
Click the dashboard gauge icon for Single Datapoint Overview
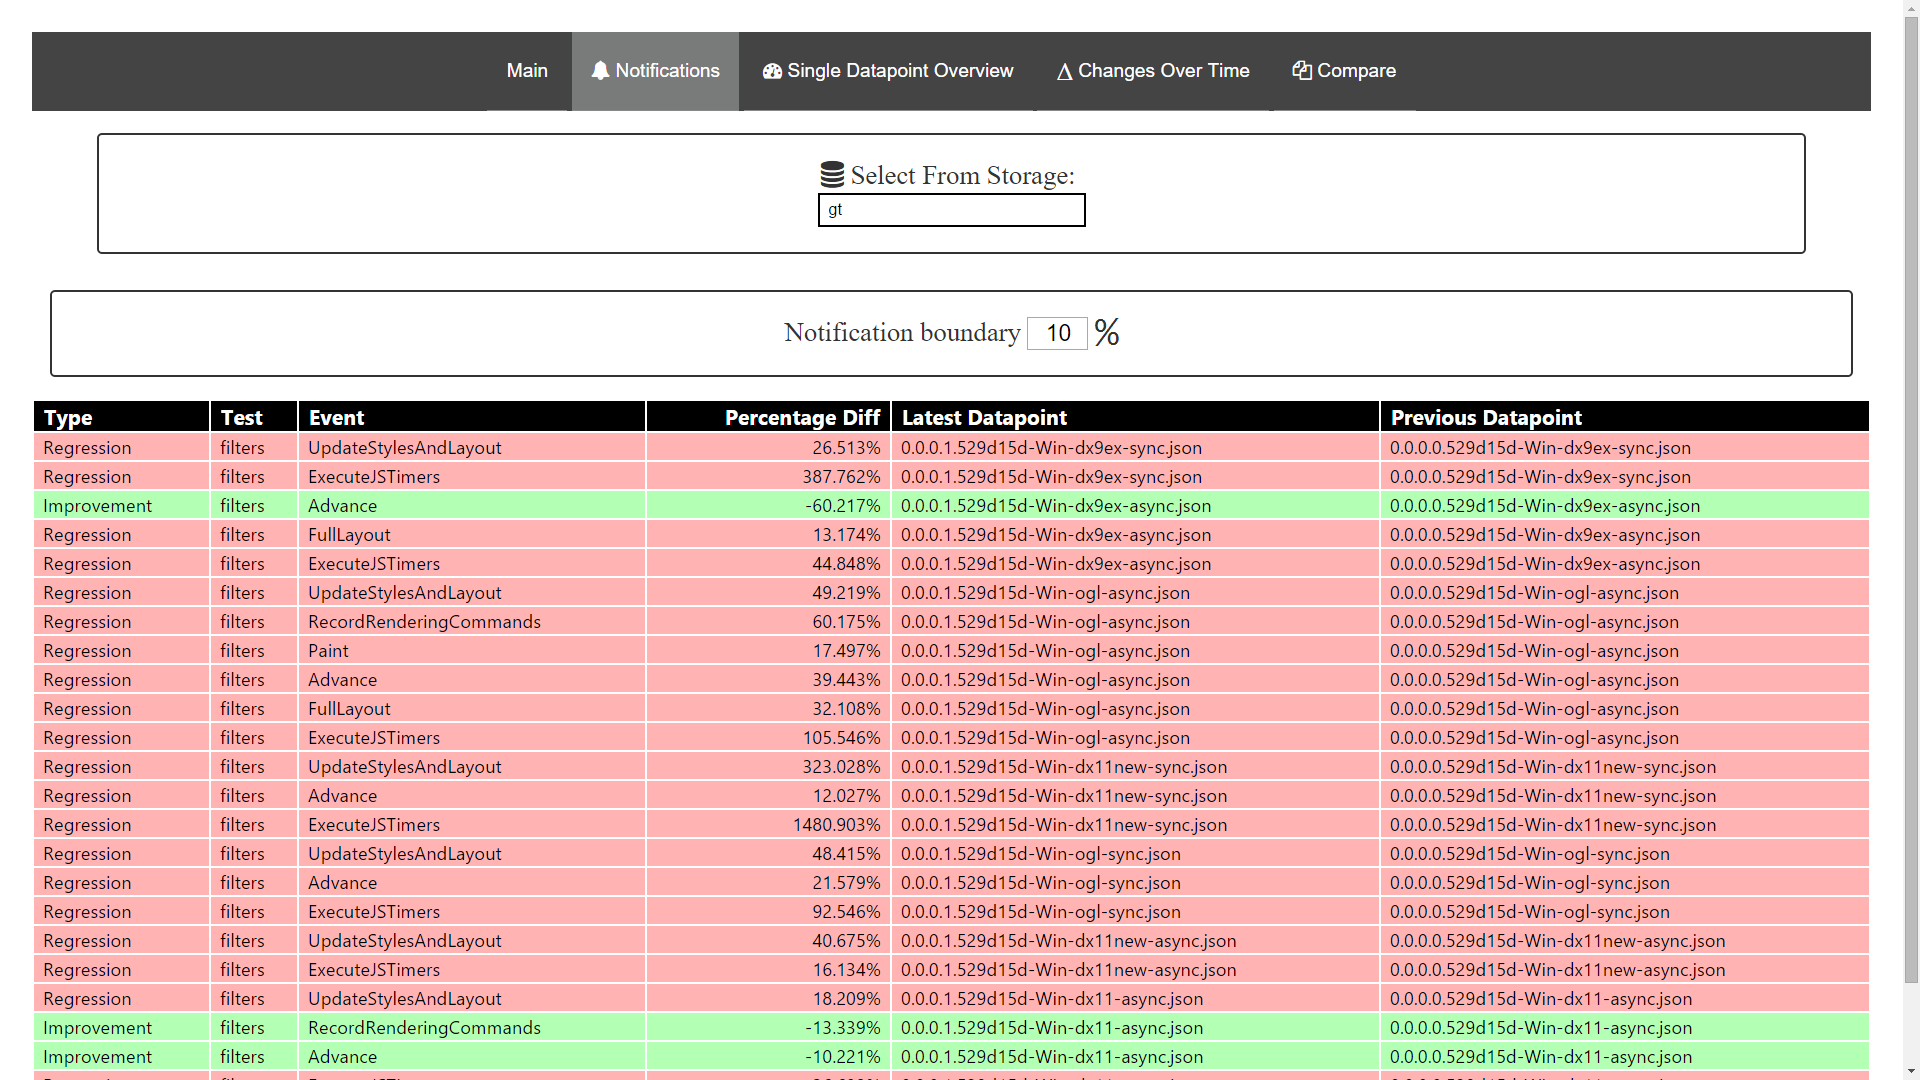tap(772, 71)
